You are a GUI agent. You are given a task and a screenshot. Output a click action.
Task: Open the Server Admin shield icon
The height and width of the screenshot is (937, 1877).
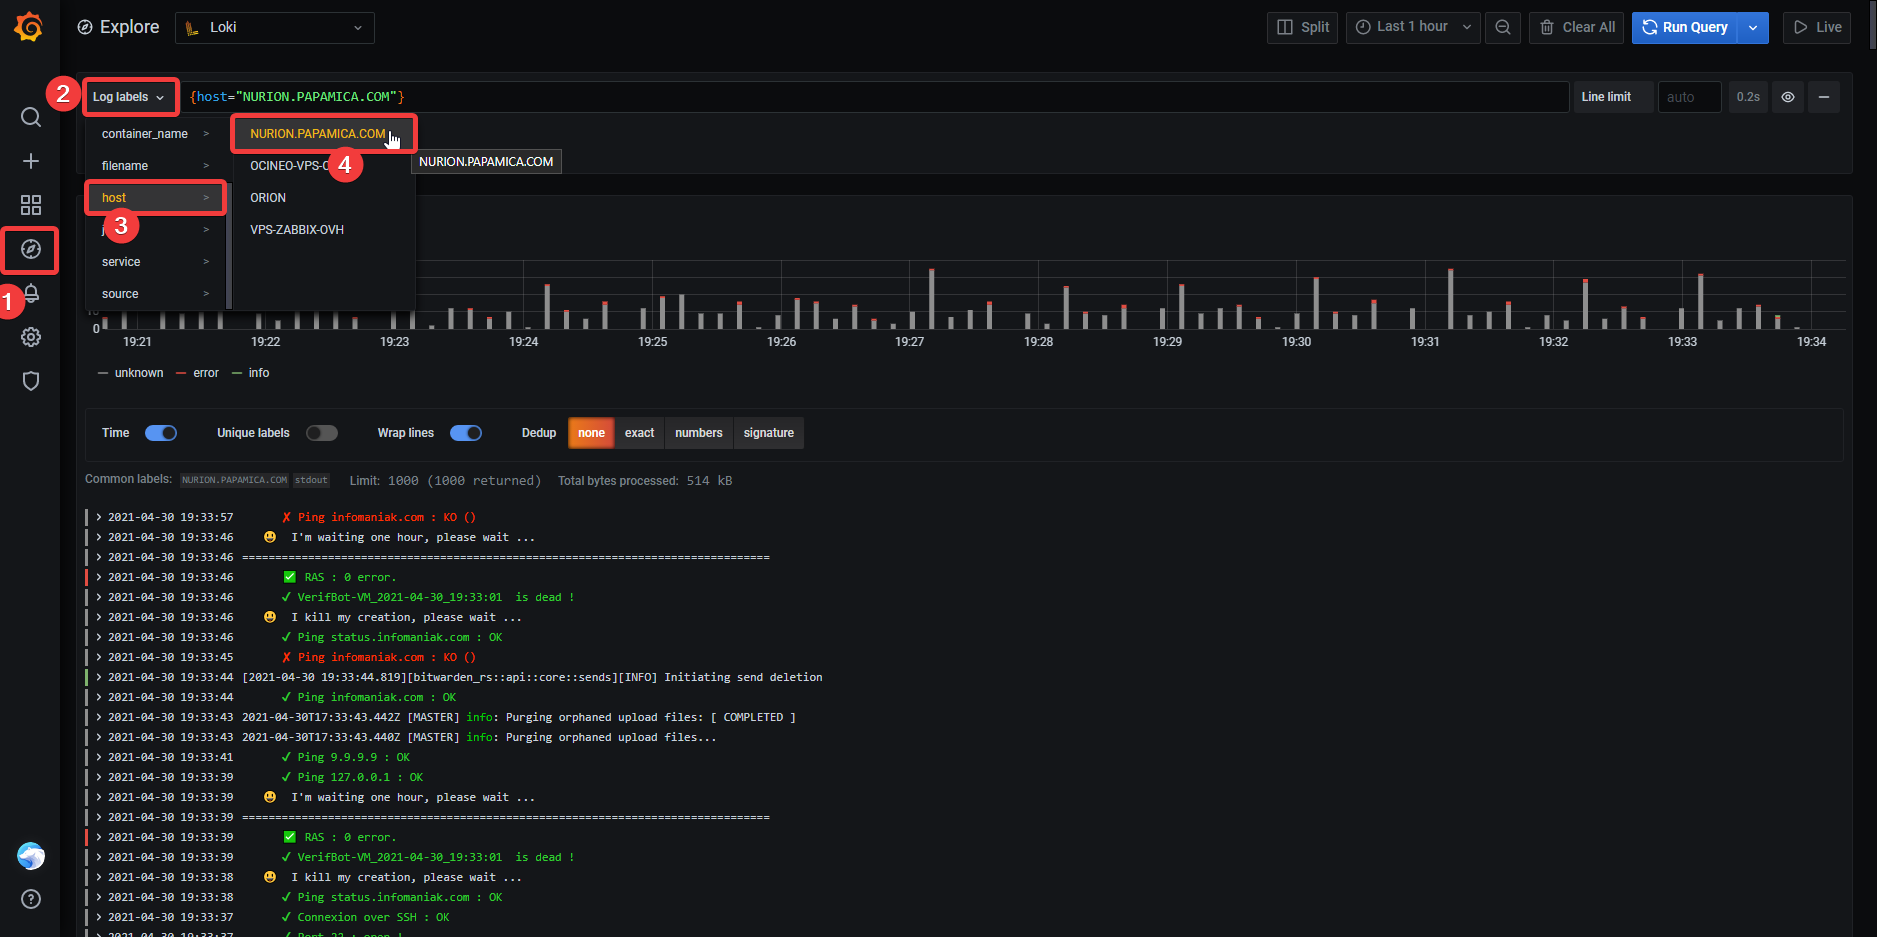point(31,381)
